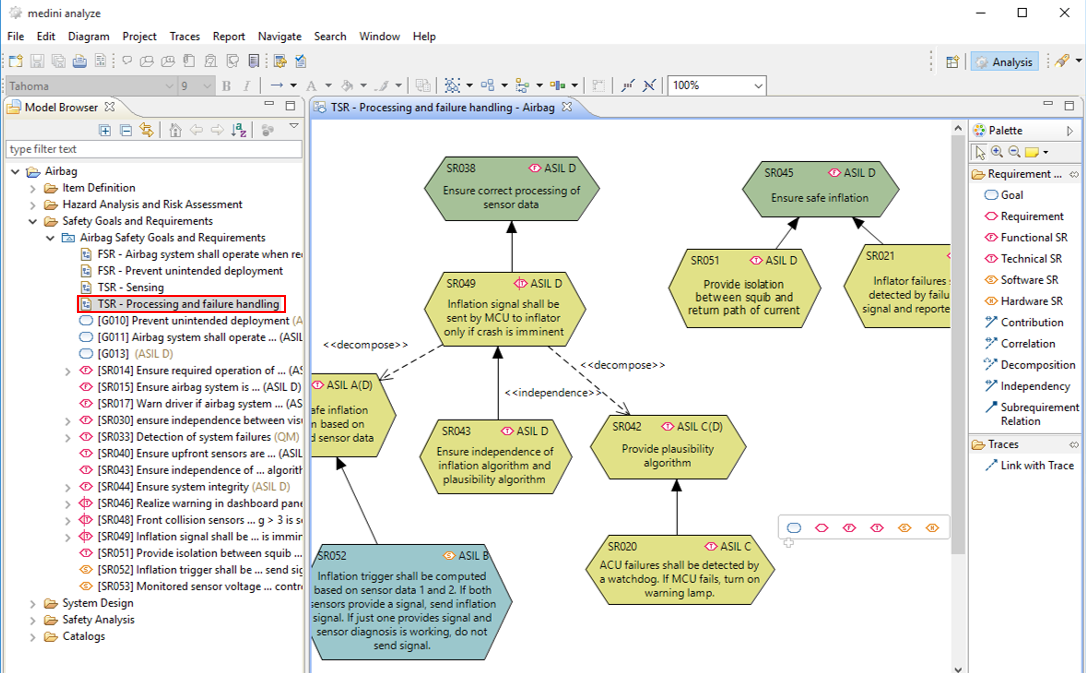The height and width of the screenshot is (673, 1086).
Task: Click the palette zoom in tool
Action: [997, 152]
